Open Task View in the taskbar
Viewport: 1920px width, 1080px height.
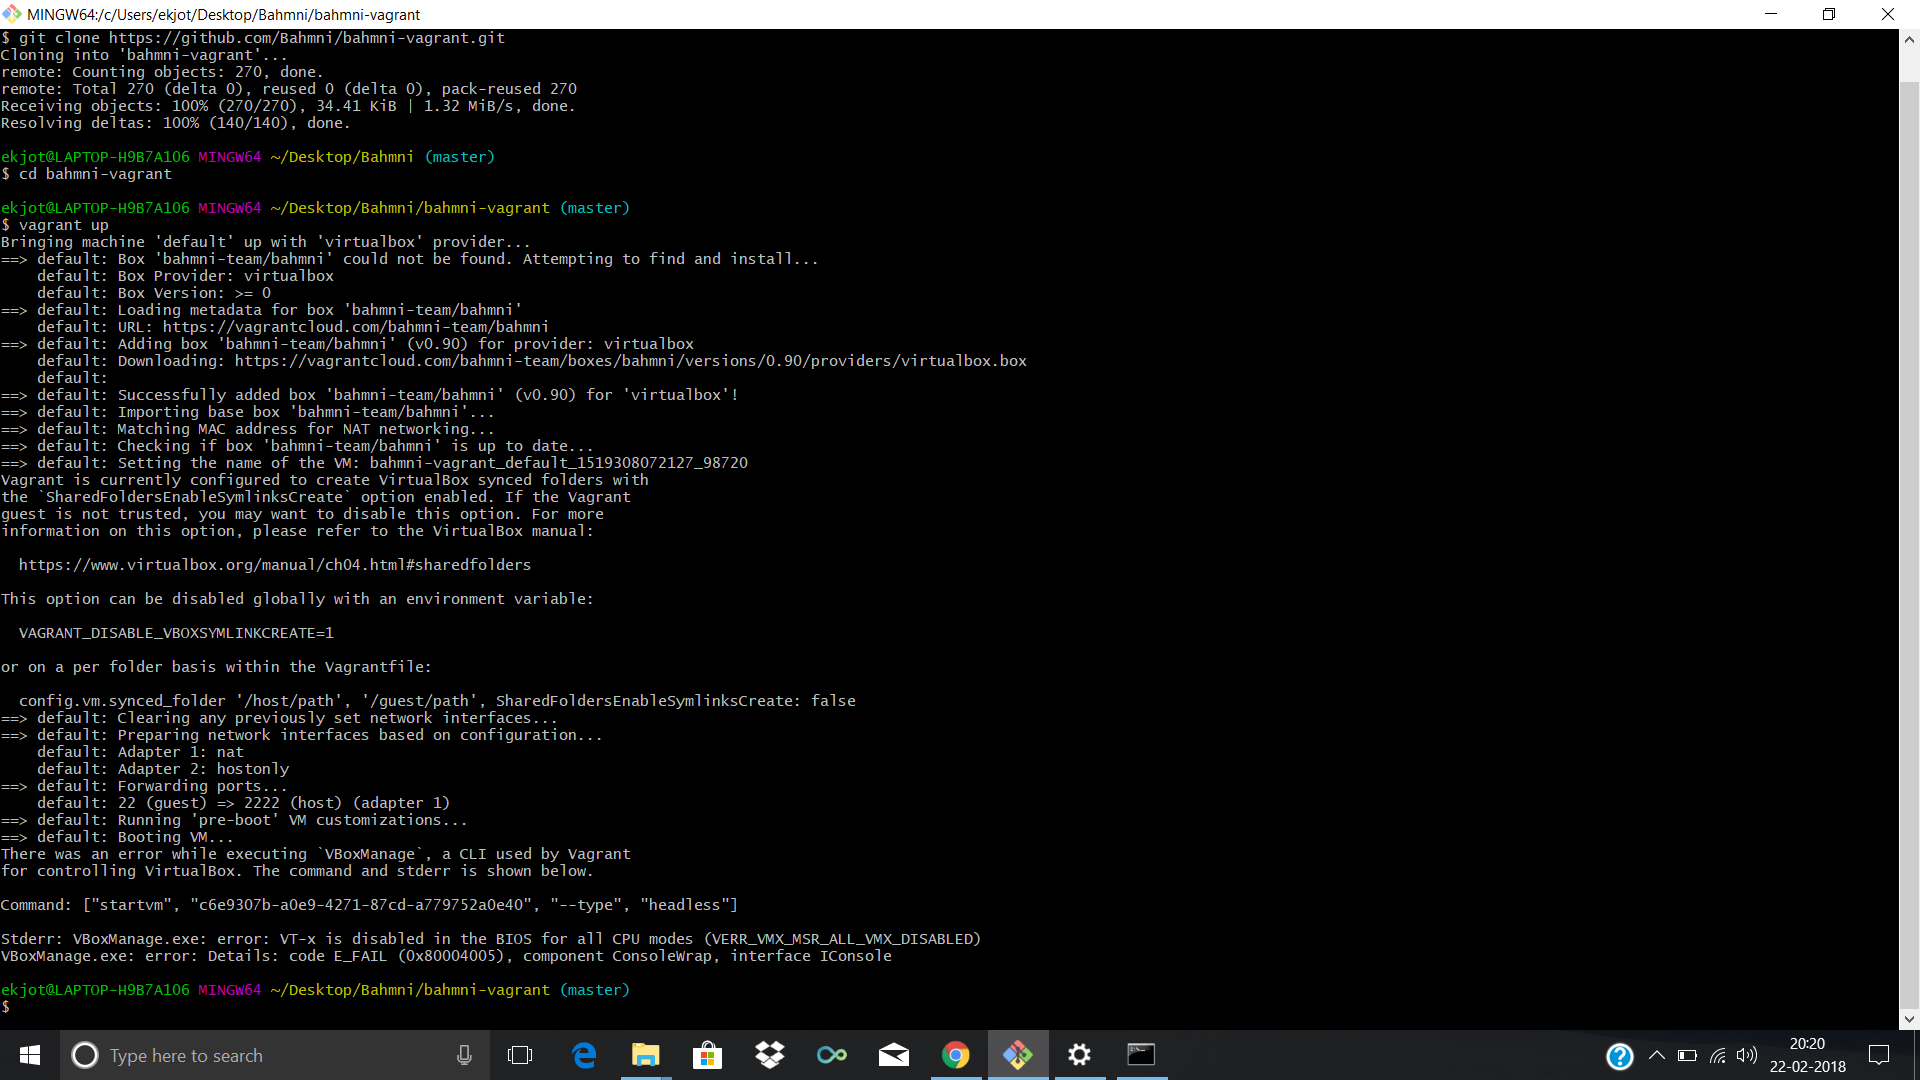point(520,1055)
